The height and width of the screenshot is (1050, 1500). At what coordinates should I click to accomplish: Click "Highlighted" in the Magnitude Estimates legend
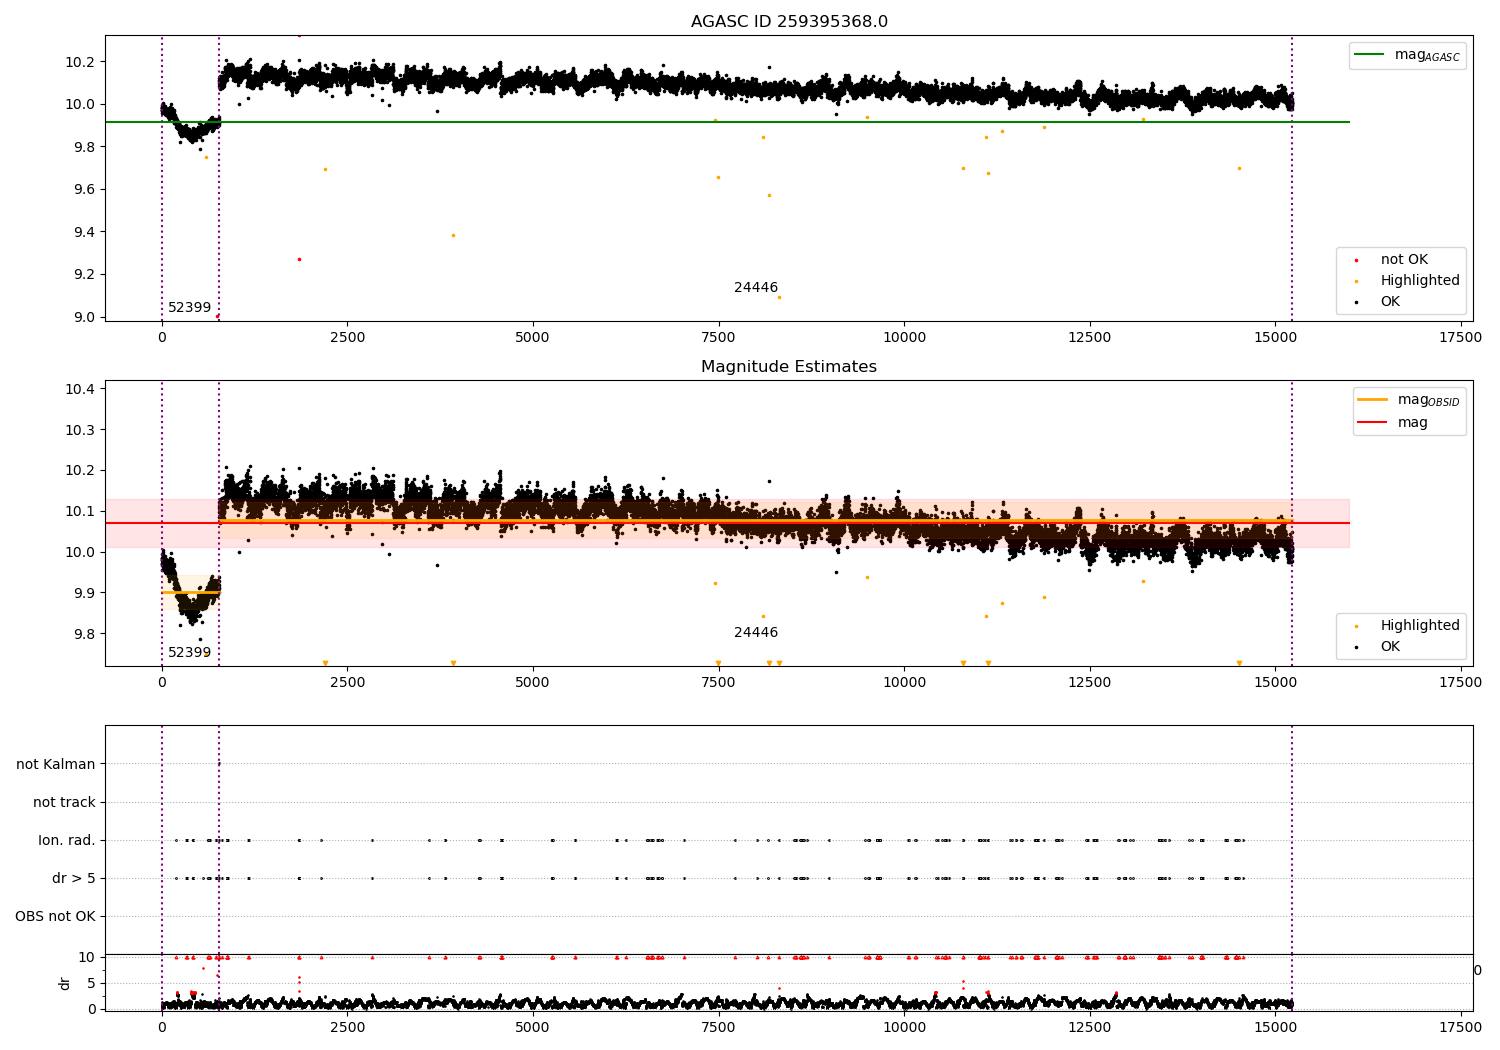pyautogui.click(x=1420, y=626)
